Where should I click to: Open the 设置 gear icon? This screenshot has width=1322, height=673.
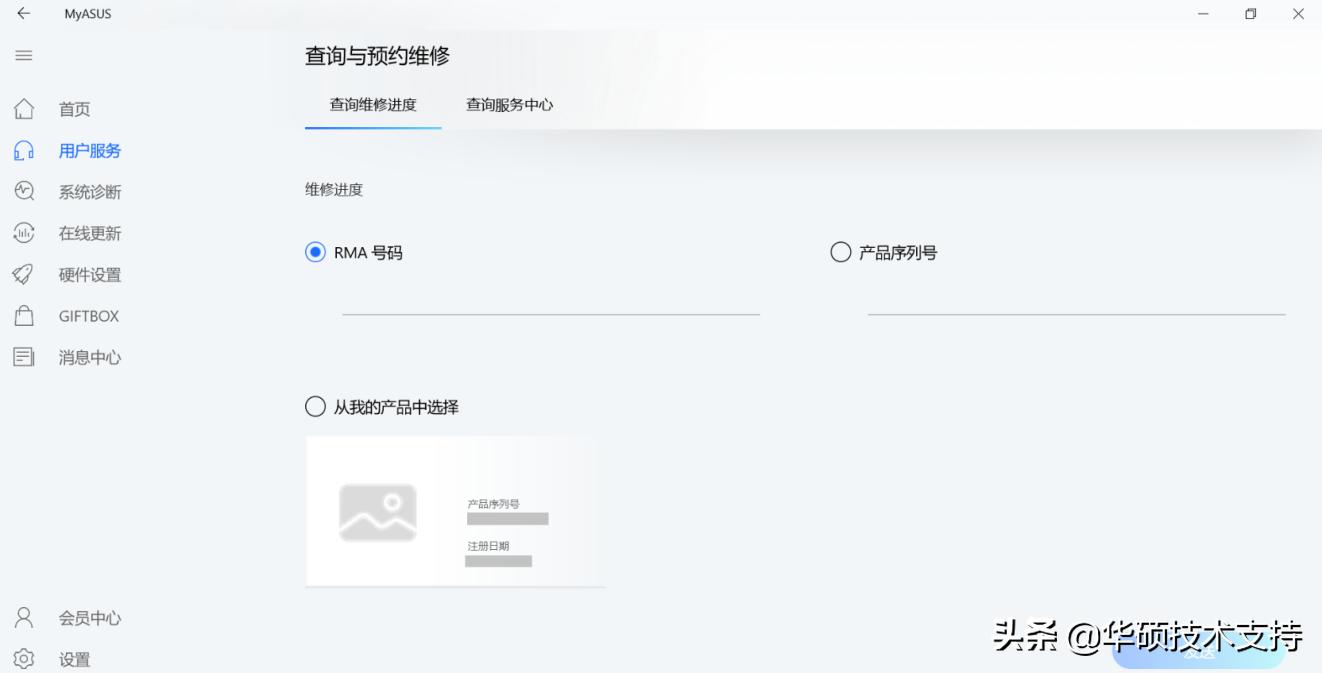(x=24, y=659)
